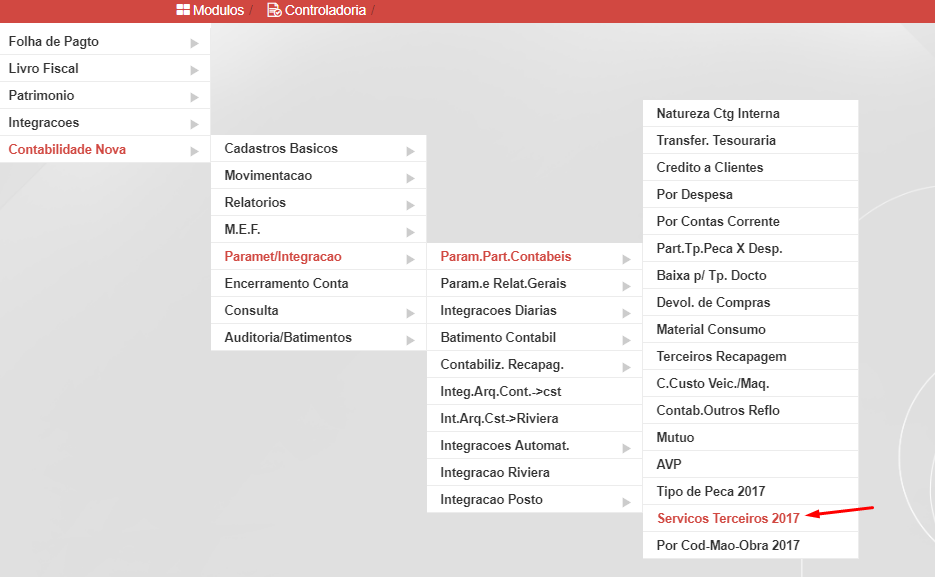This screenshot has width=935, height=577.
Task: Choose Terceiros Recapagem
Action: (750, 356)
